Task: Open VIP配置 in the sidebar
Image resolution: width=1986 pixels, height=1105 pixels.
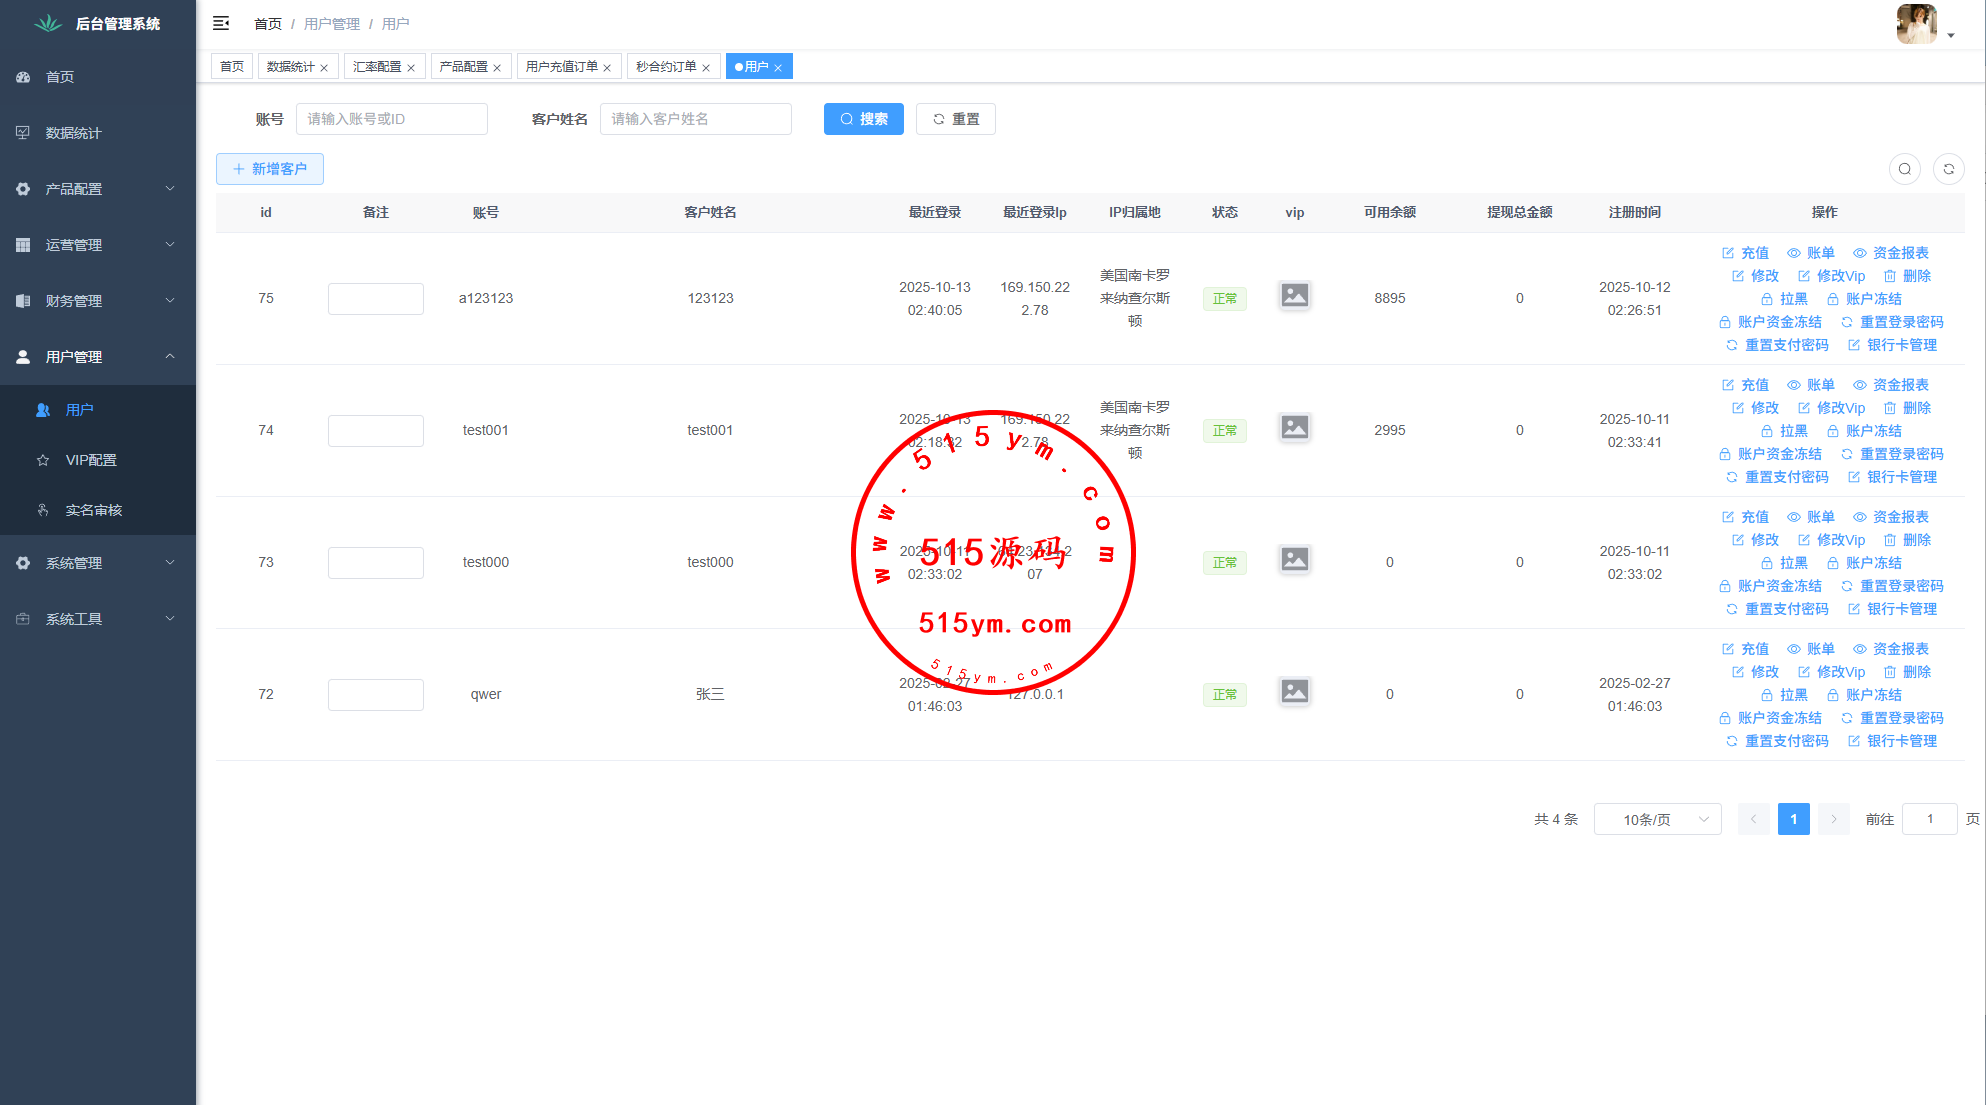Action: pos(91,460)
